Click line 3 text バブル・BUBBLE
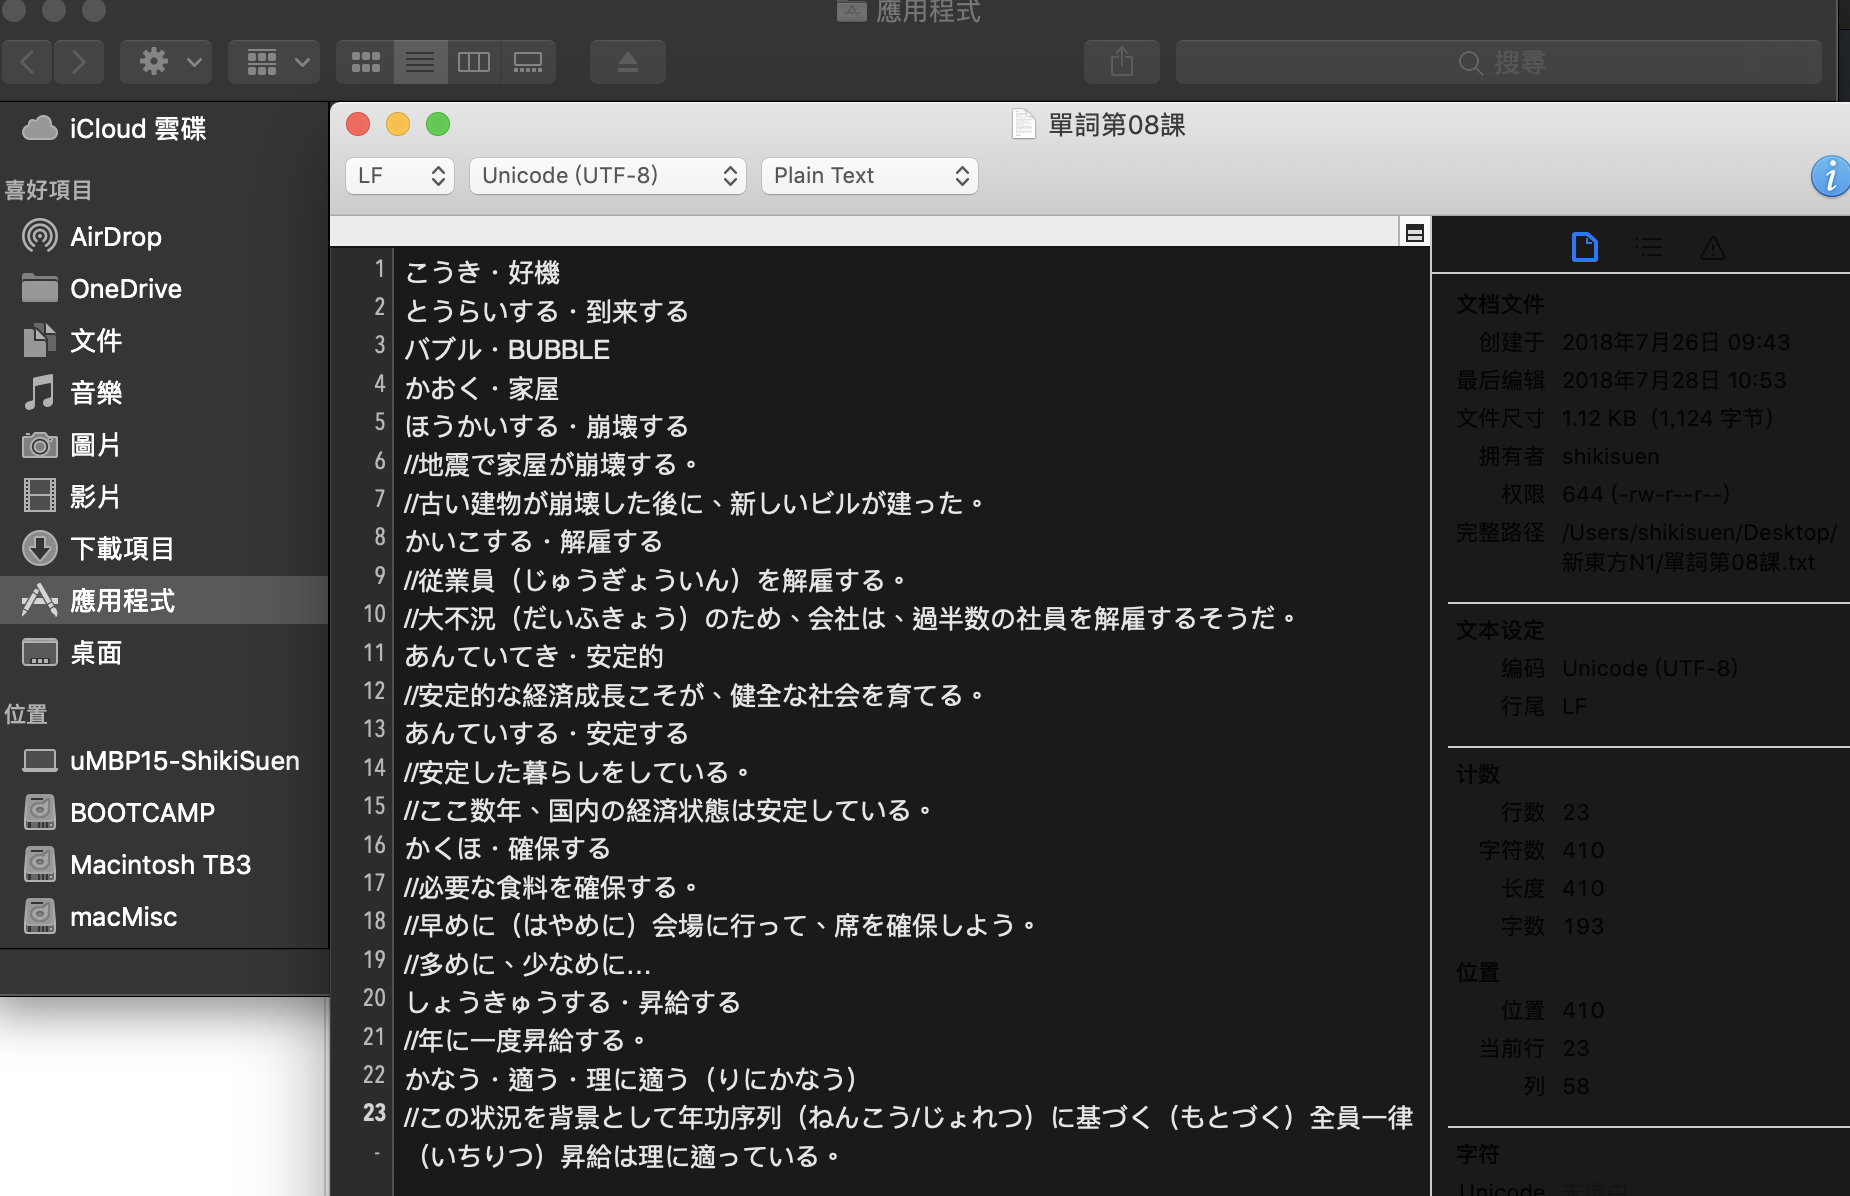1850x1196 pixels. 507,350
